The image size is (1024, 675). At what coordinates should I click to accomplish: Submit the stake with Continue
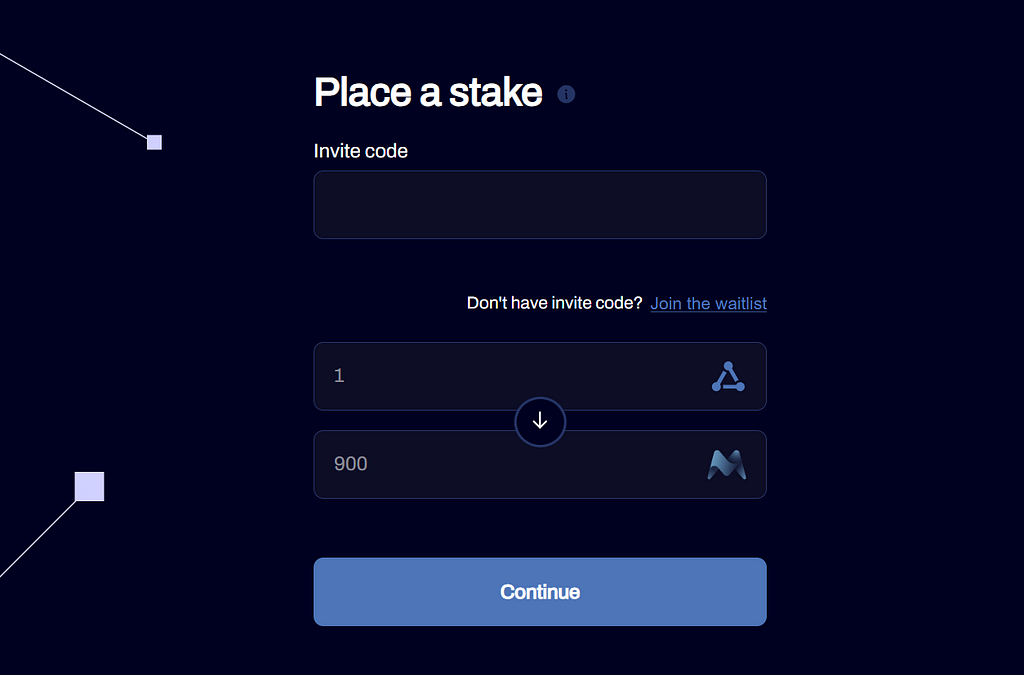(x=540, y=592)
